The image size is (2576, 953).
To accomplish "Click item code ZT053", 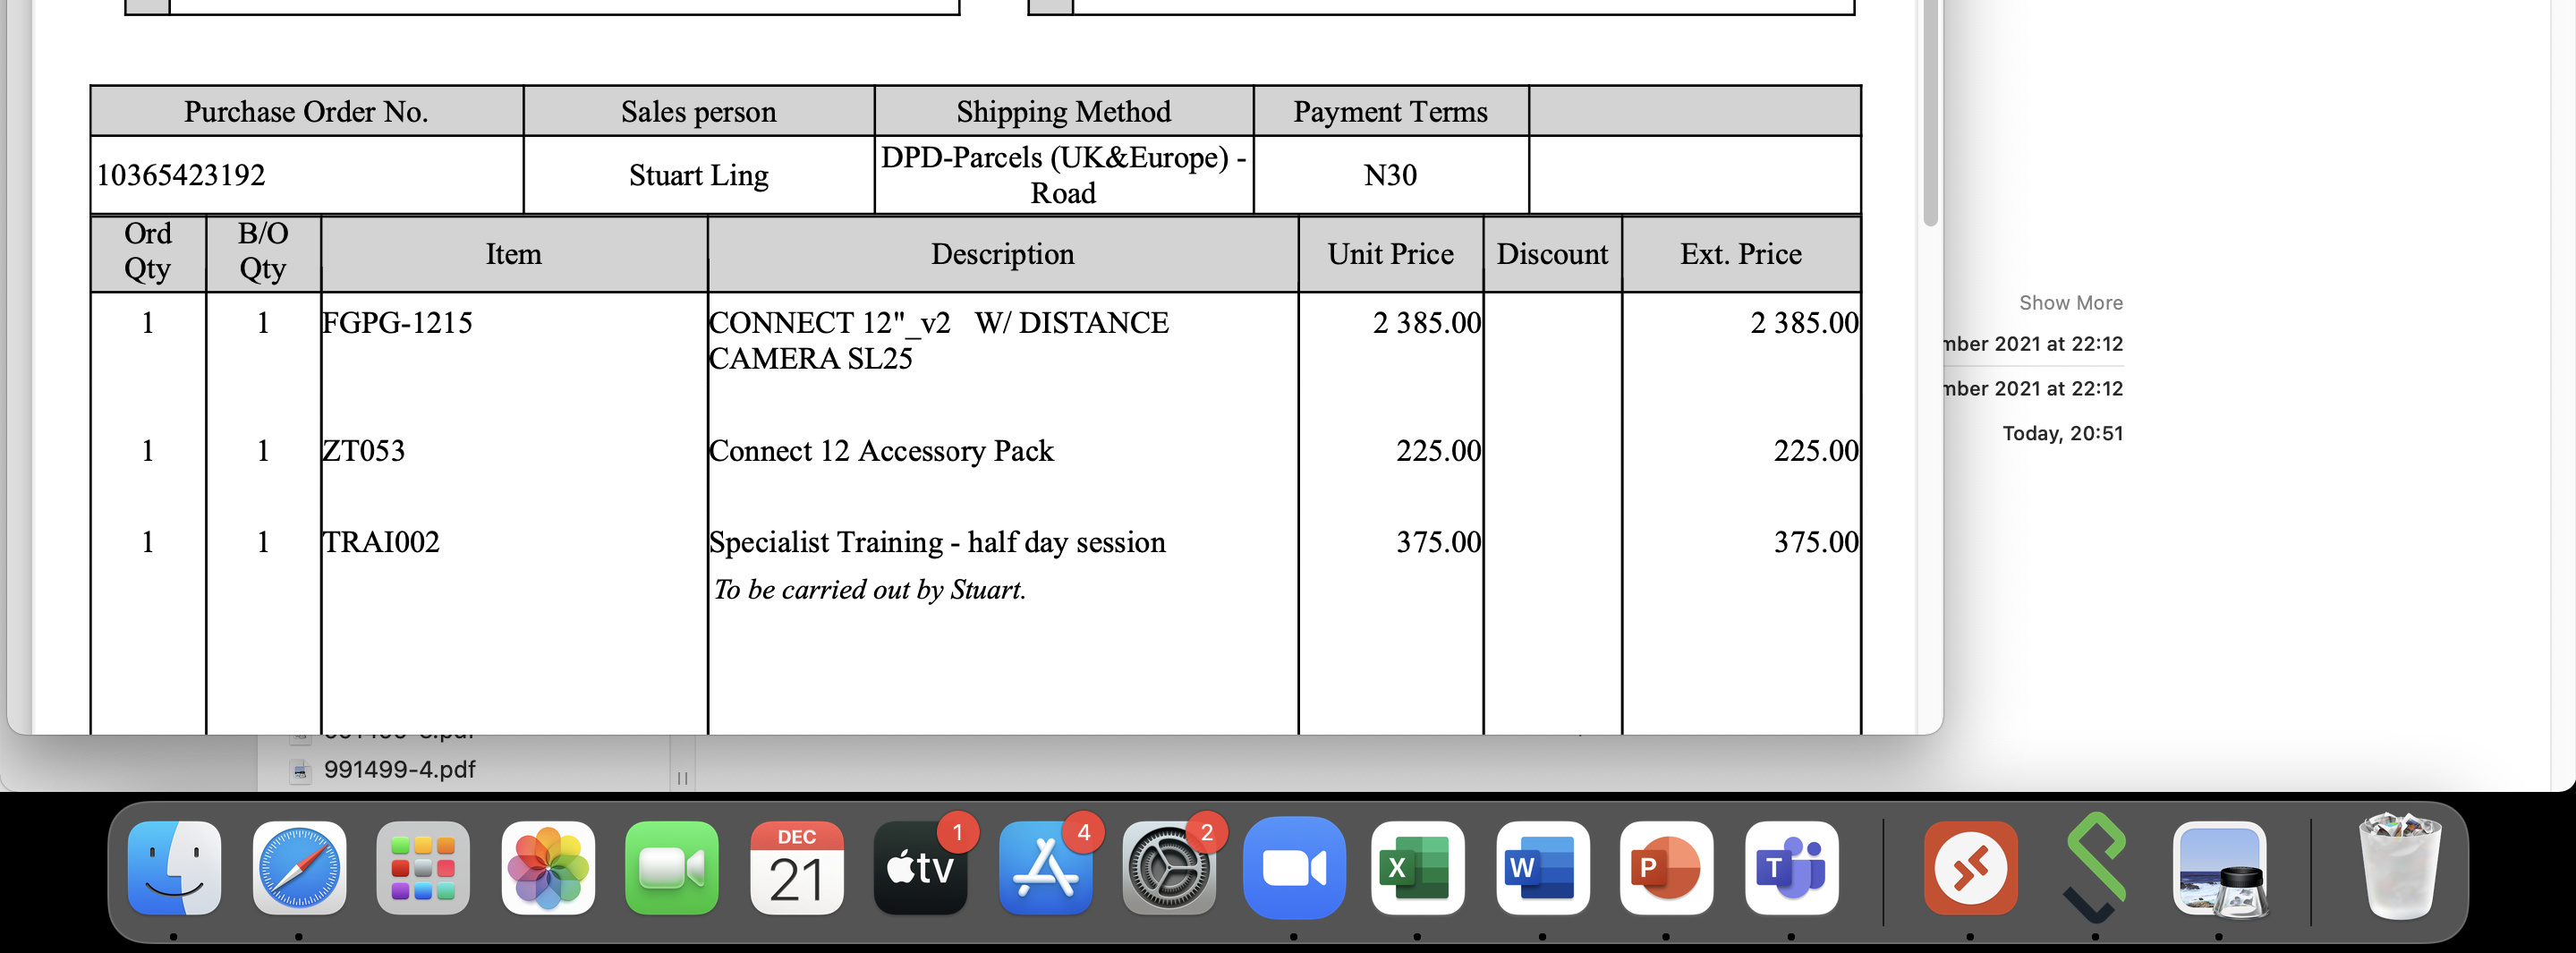I will (x=364, y=451).
